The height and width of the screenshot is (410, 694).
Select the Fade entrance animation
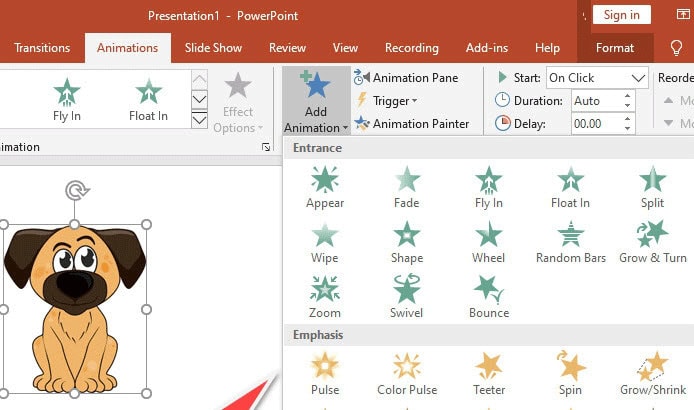407,187
